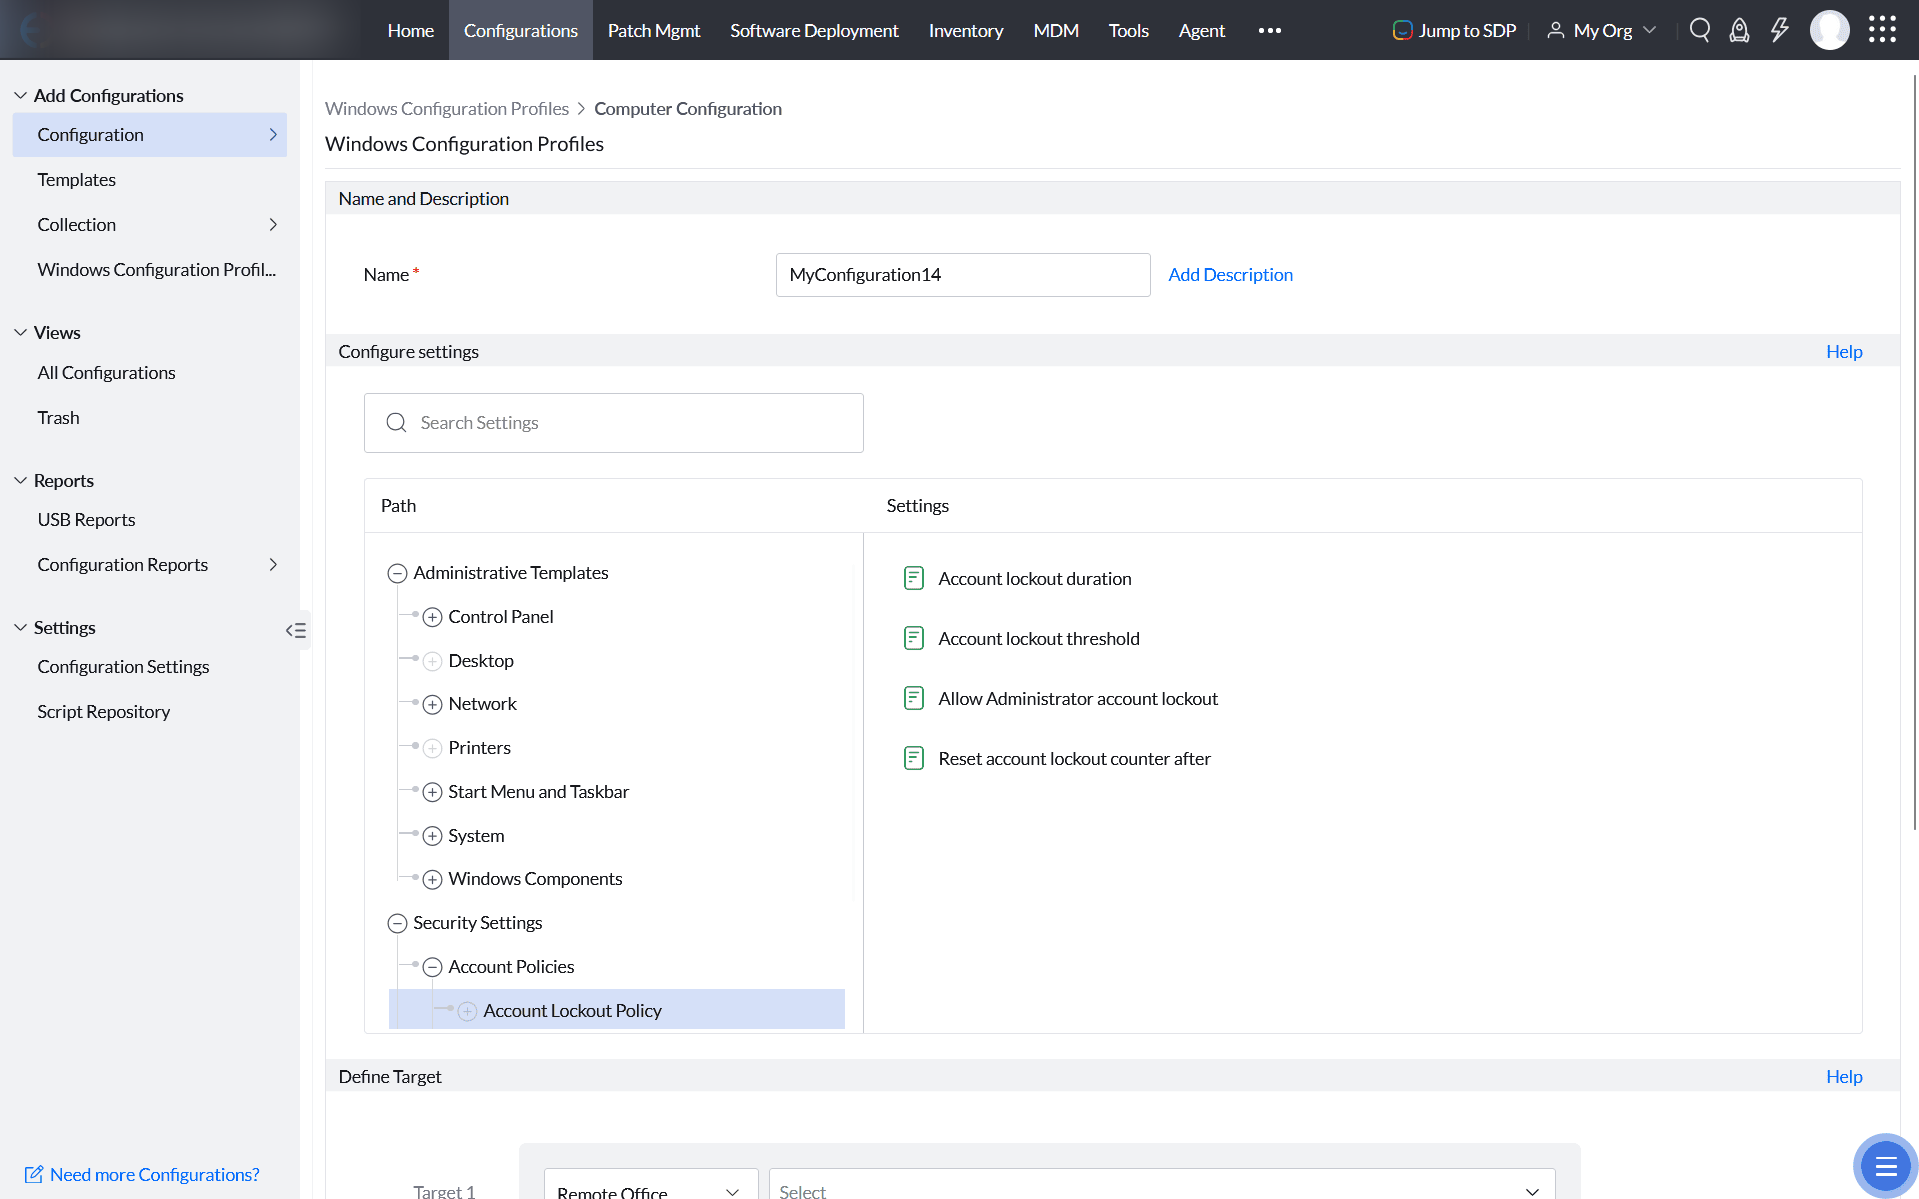The width and height of the screenshot is (1919, 1199).
Task: Open the Patch Mgmt tab
Action: [x=654, y=30]
